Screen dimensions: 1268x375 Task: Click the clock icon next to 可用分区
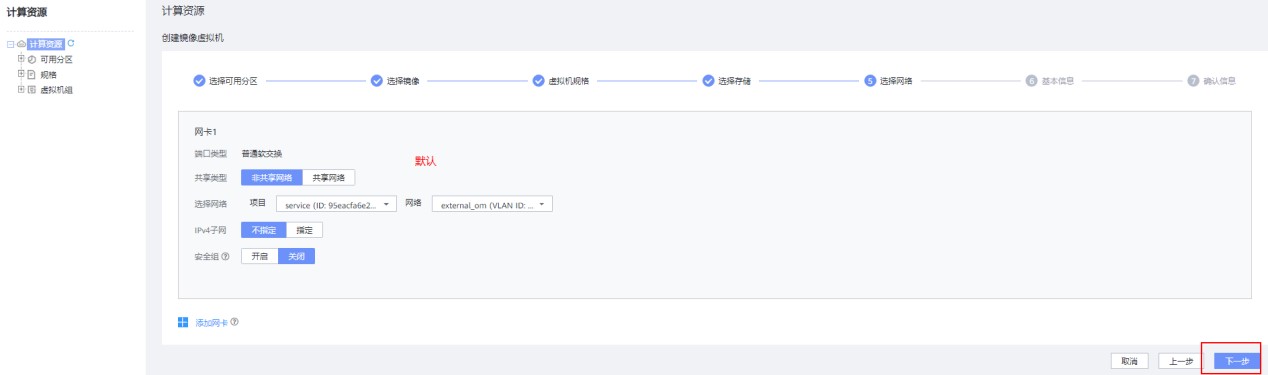coord(32,59)
